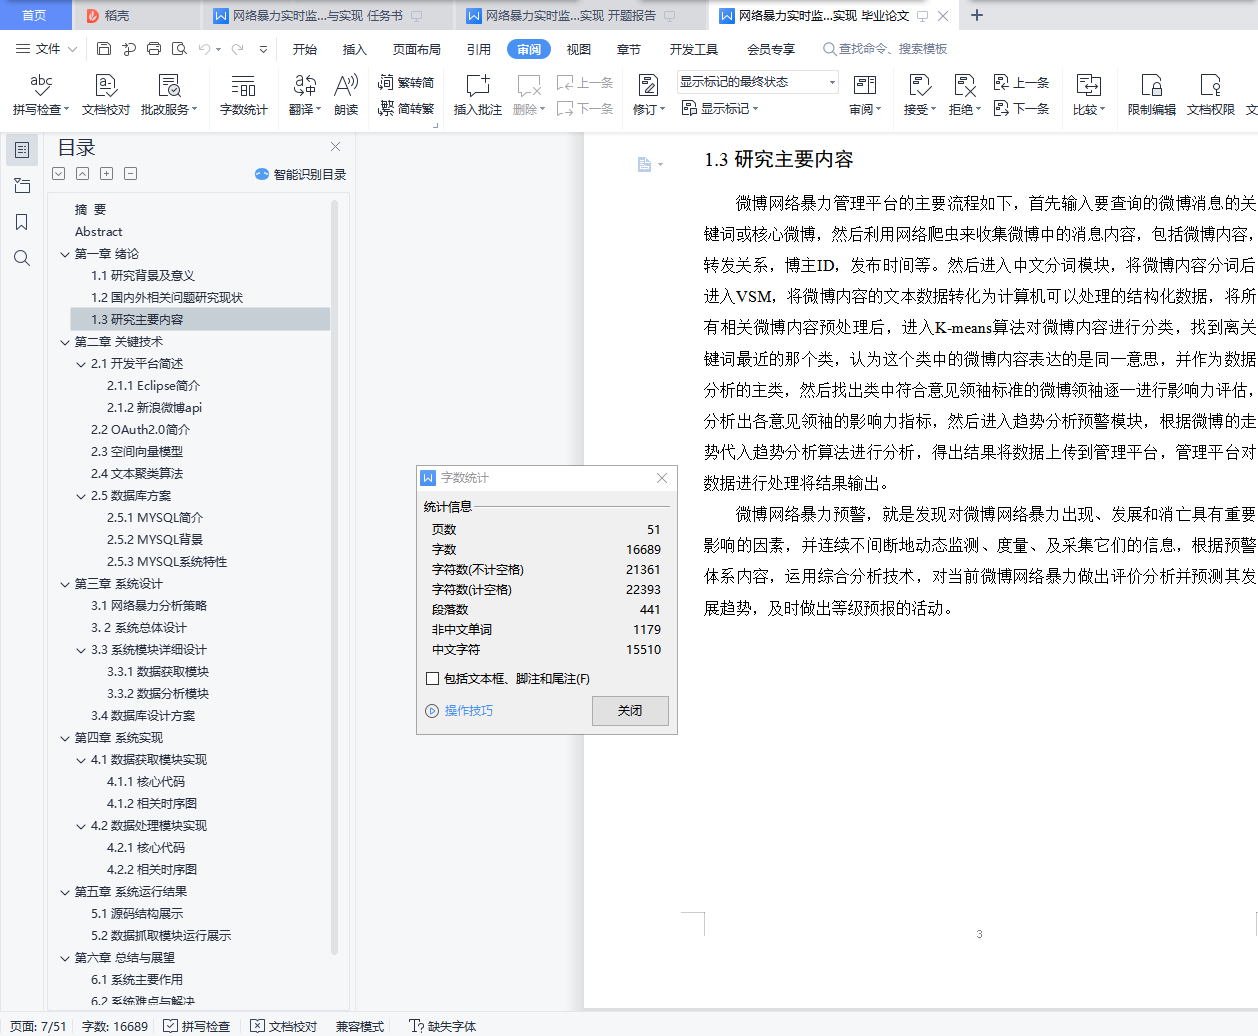Viewport: 1258px width, 1036px height.
Task: Go to 下一条 next revision
Action: click(1021, 108)
